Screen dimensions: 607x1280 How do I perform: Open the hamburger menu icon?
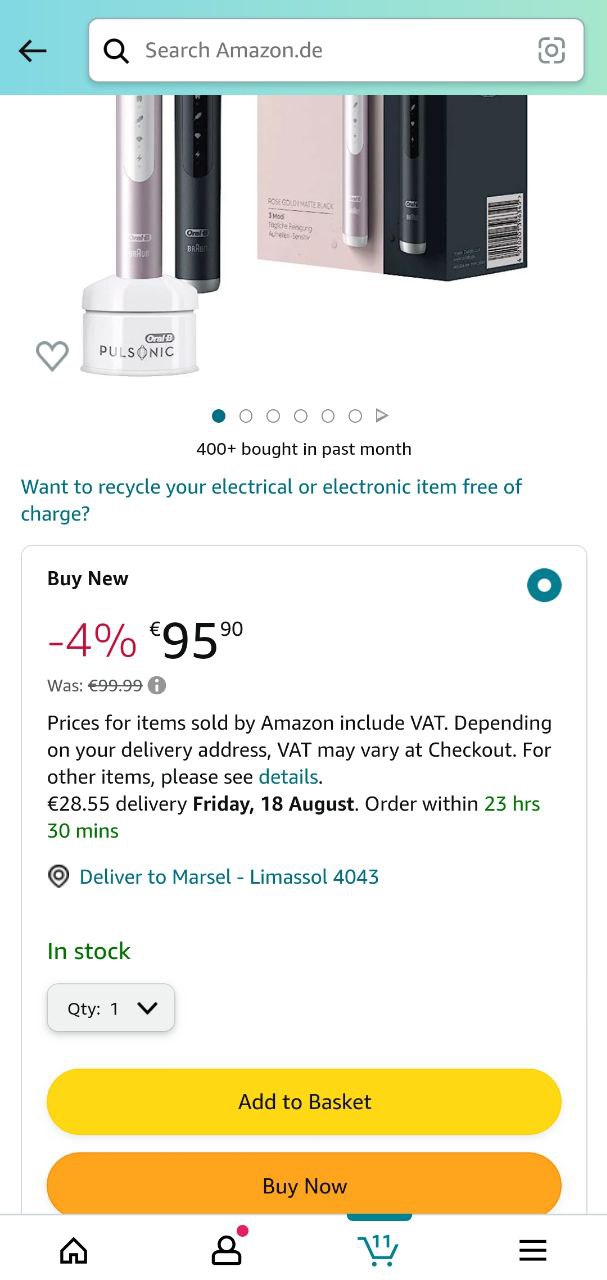point(532,1250)
